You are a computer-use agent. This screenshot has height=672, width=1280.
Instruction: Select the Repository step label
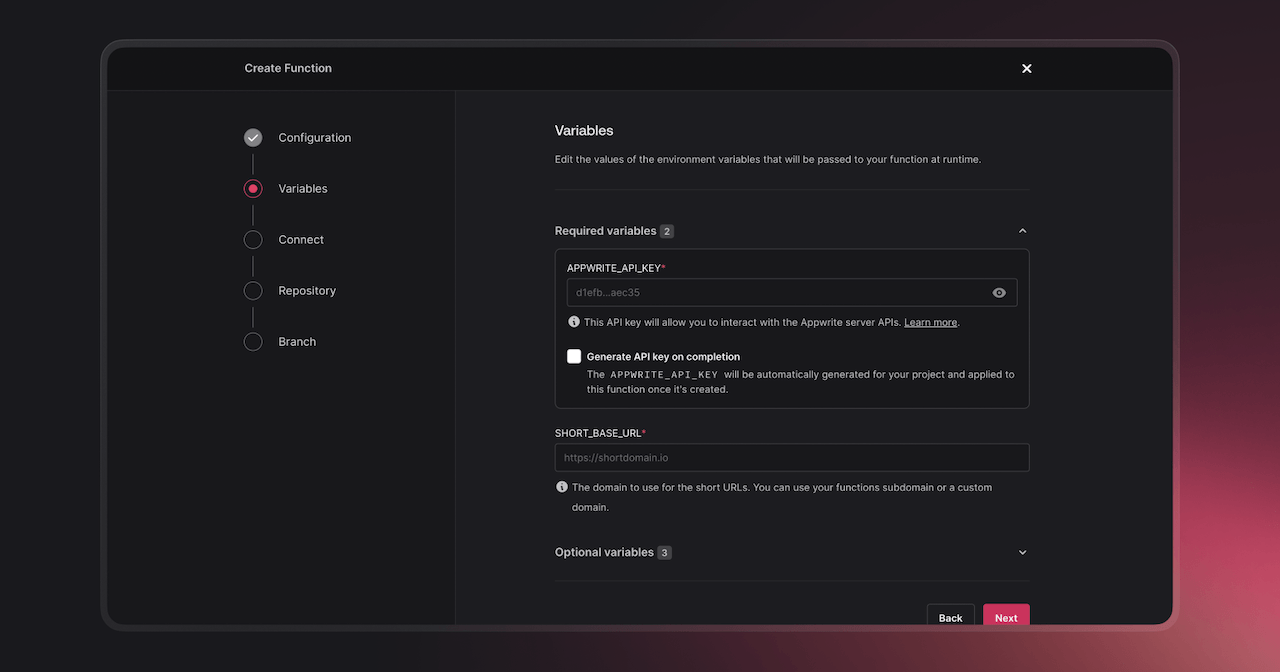tap(307, 291)
